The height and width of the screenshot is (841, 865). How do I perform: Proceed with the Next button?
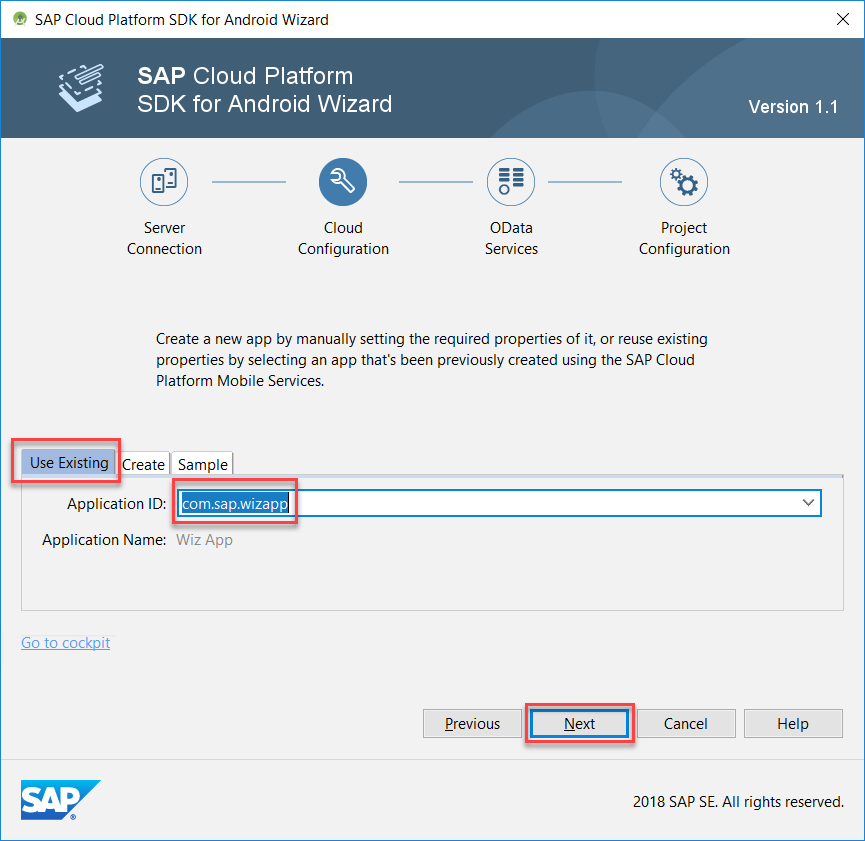(579, 724)
